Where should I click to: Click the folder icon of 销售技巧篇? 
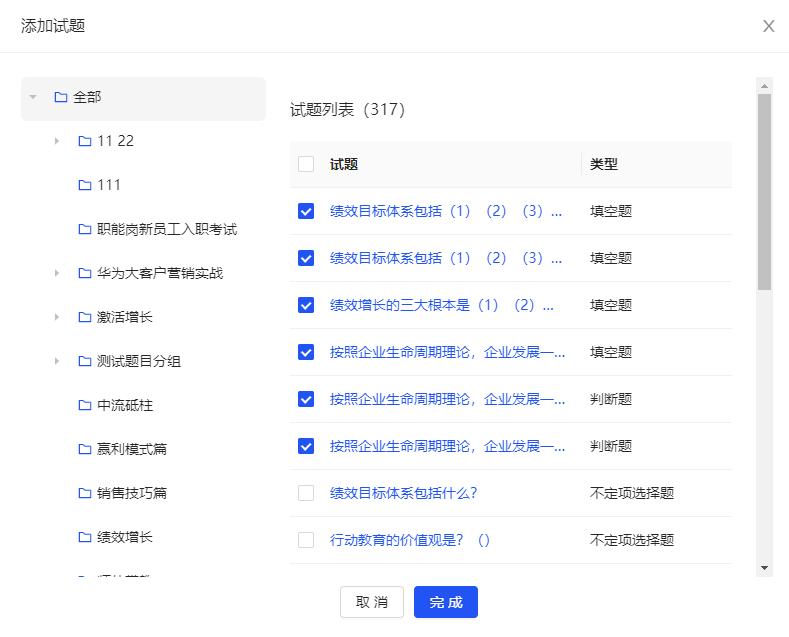85,493
